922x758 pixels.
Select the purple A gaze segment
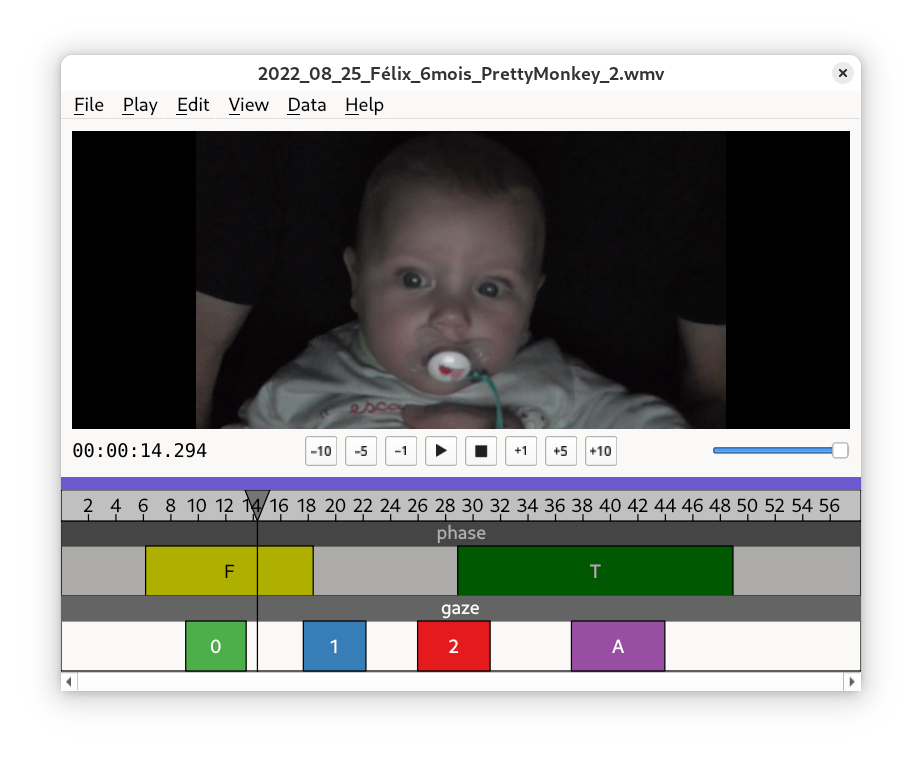(x=618, y=646)
